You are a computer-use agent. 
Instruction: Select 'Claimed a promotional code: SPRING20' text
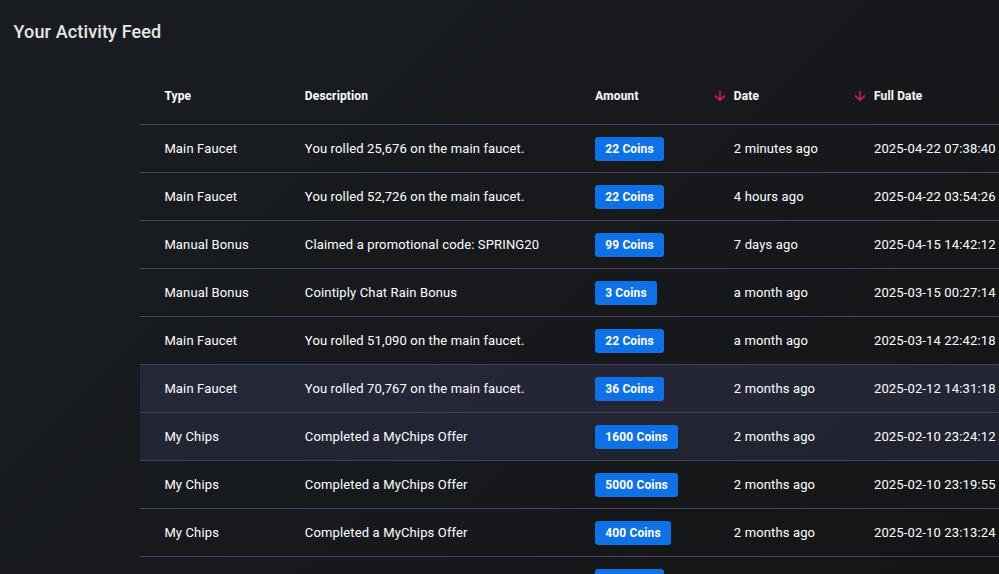pyautogui.click(x=422, y=245)
